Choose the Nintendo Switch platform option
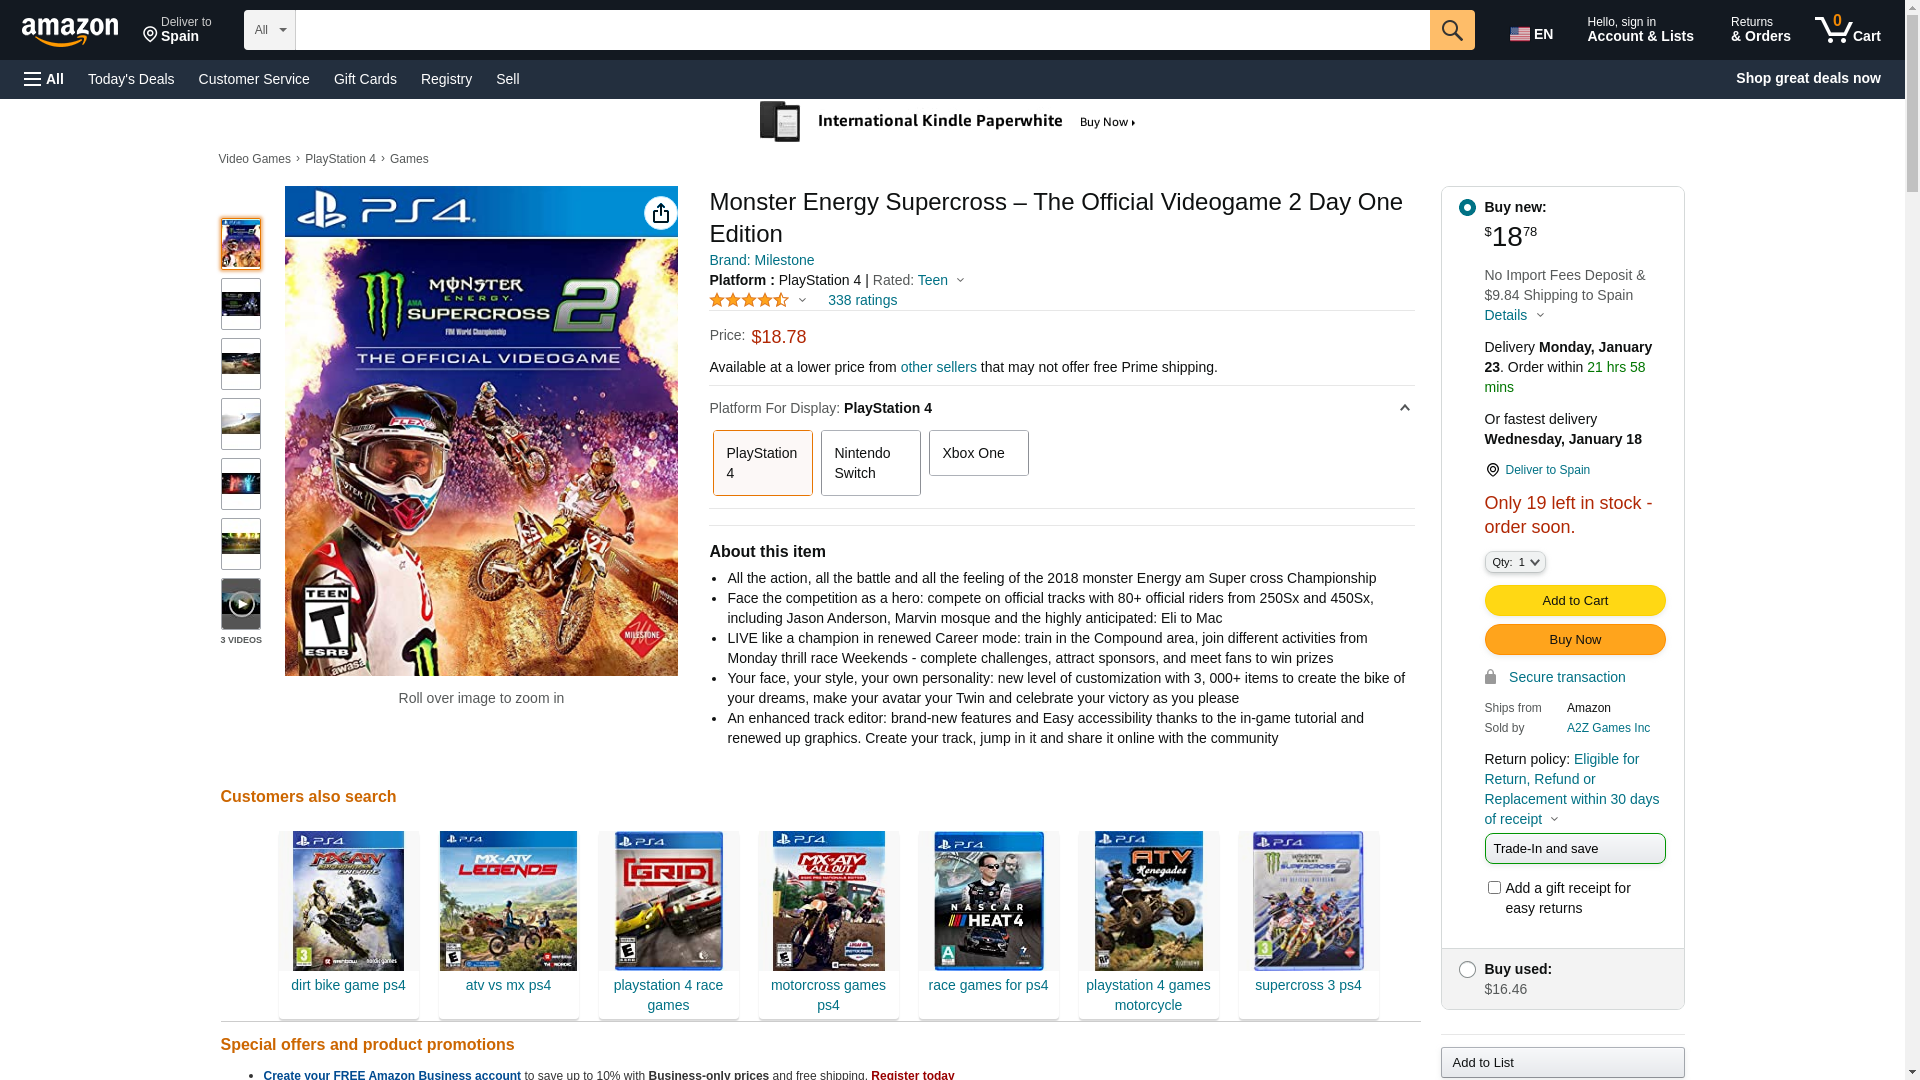The image size is (1920, 1080). click(x=870, y=463)
